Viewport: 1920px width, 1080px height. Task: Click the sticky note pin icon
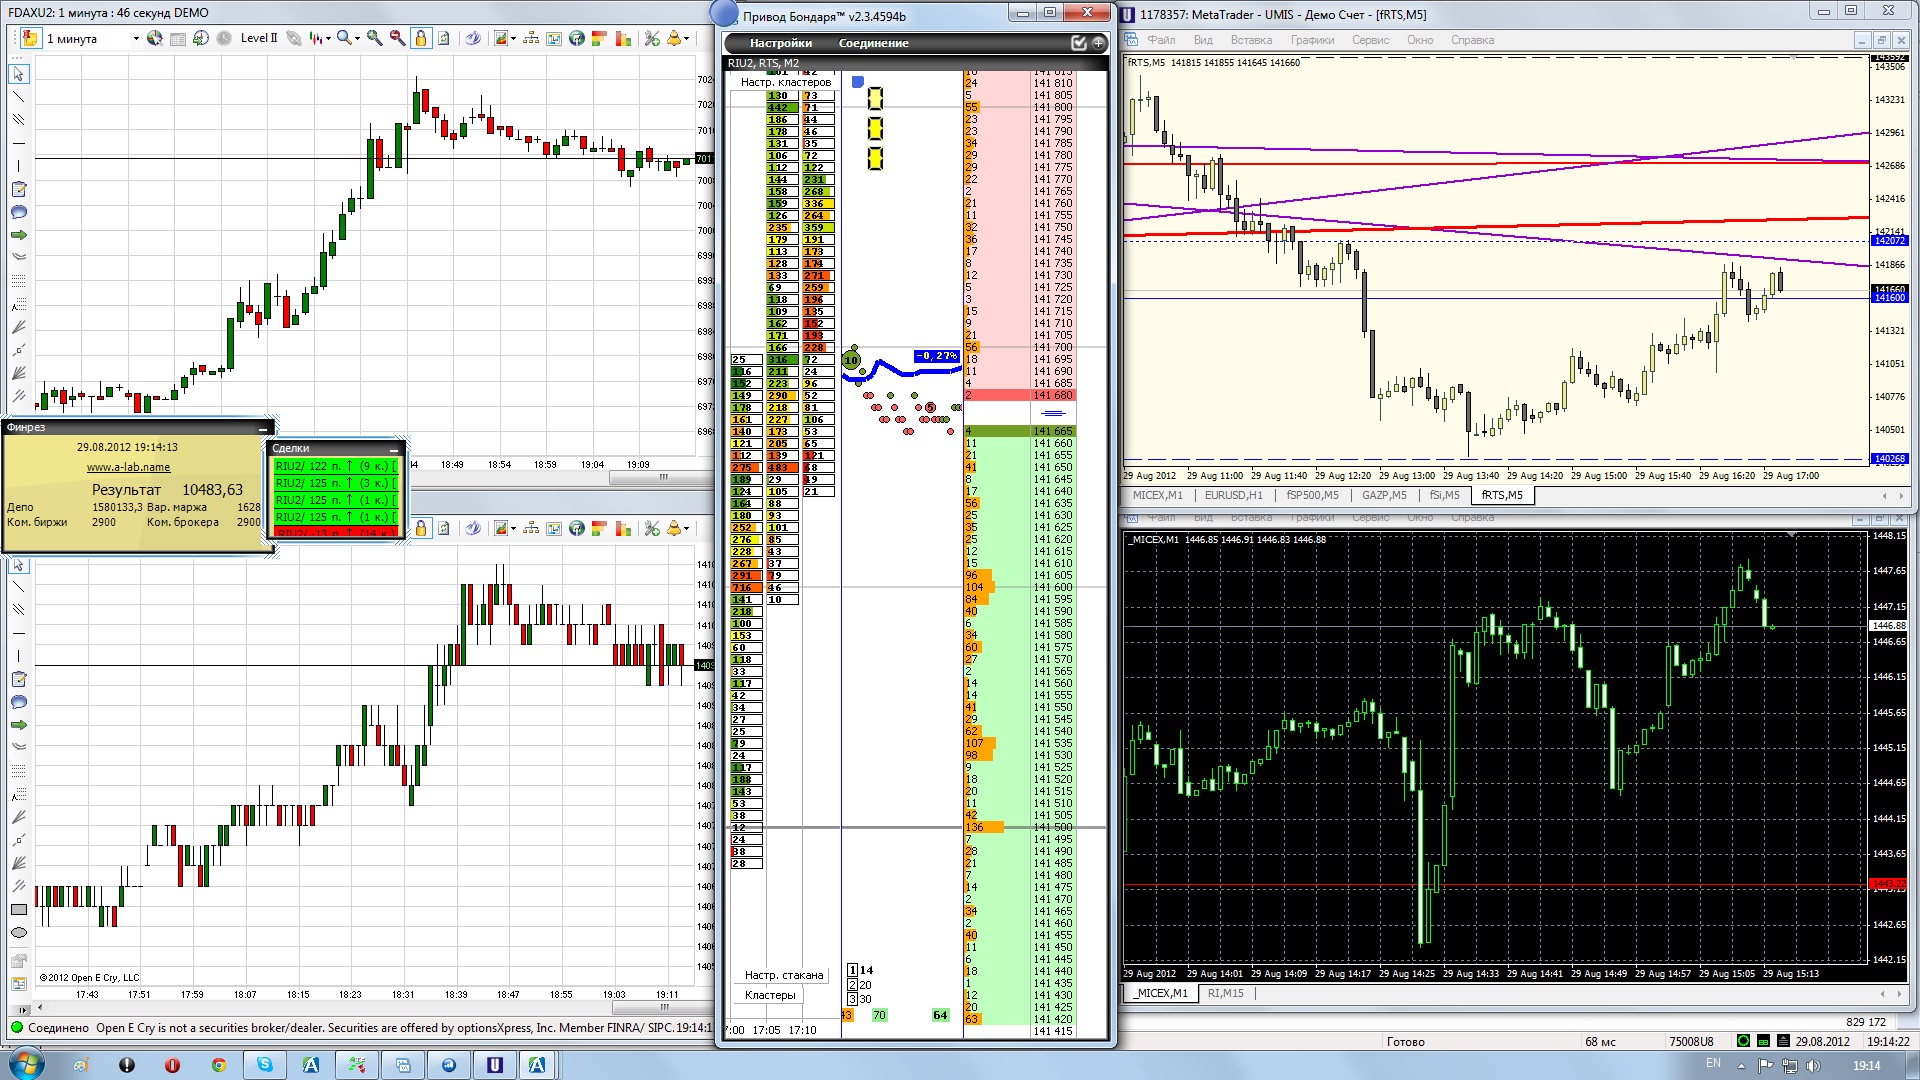tap(30, 38)
